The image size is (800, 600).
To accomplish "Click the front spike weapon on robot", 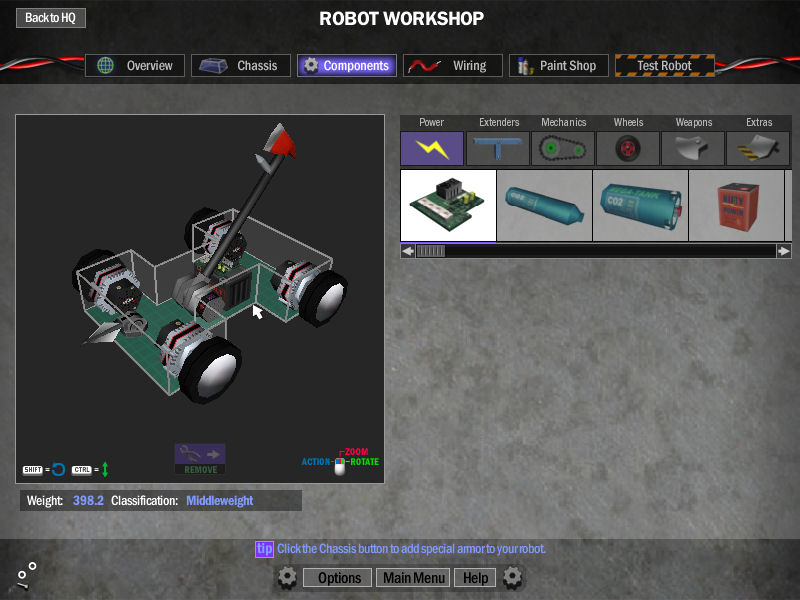I will [105, 334].
